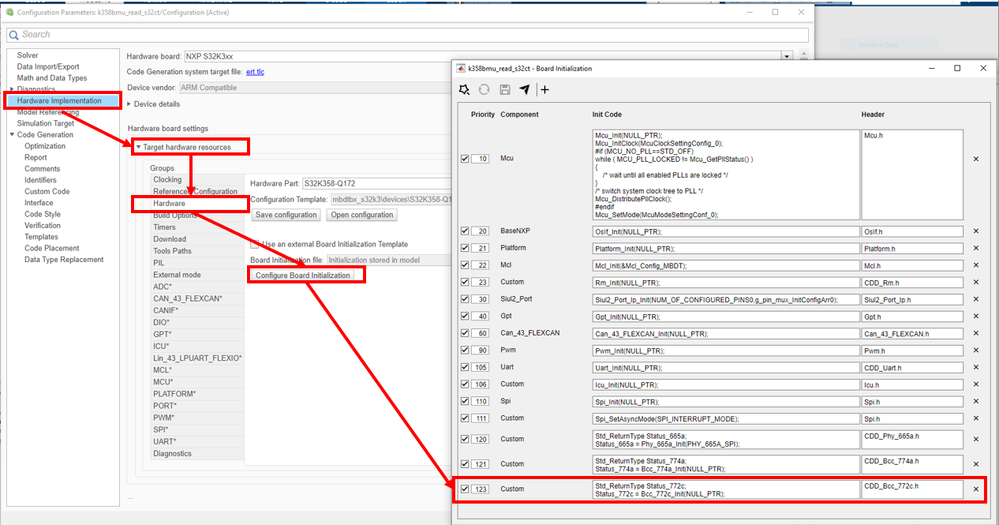The image size is (999, 525).
Task: Remove the BaseNXP row with its X
Action: coord(975,231)
